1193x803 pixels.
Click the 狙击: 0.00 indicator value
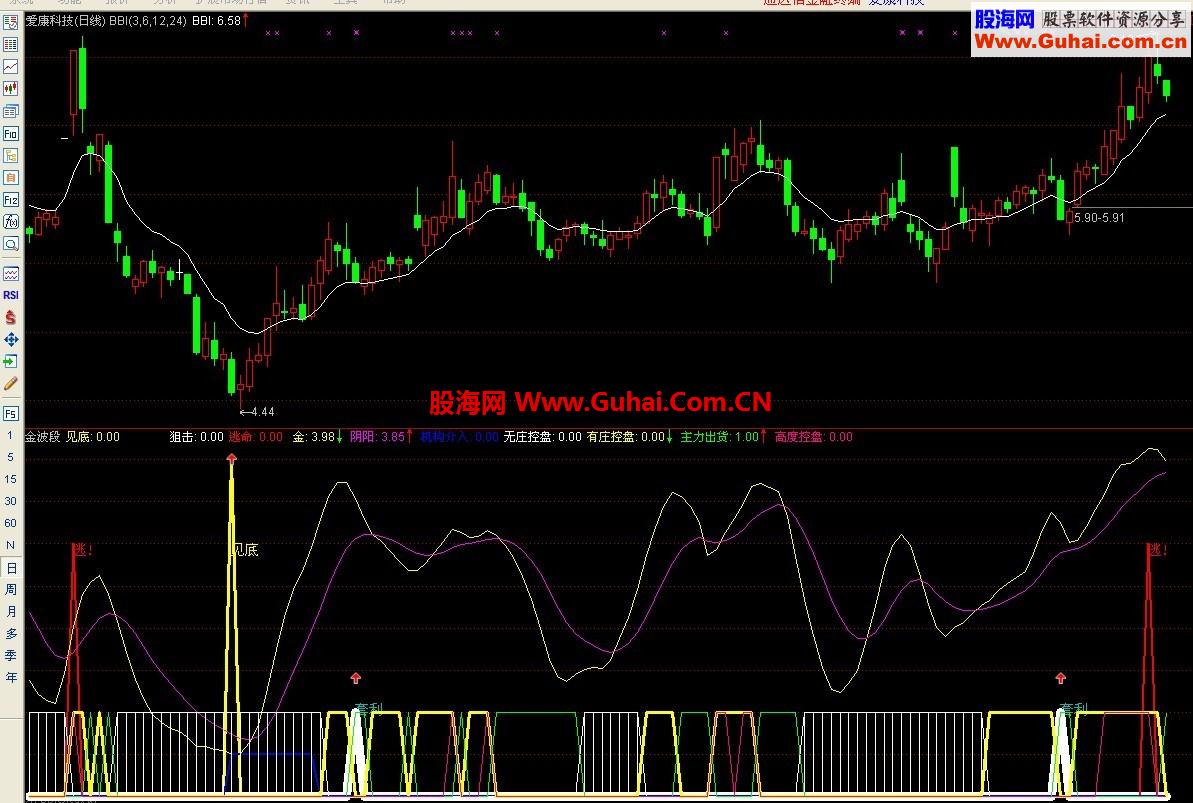click(196, 437)
